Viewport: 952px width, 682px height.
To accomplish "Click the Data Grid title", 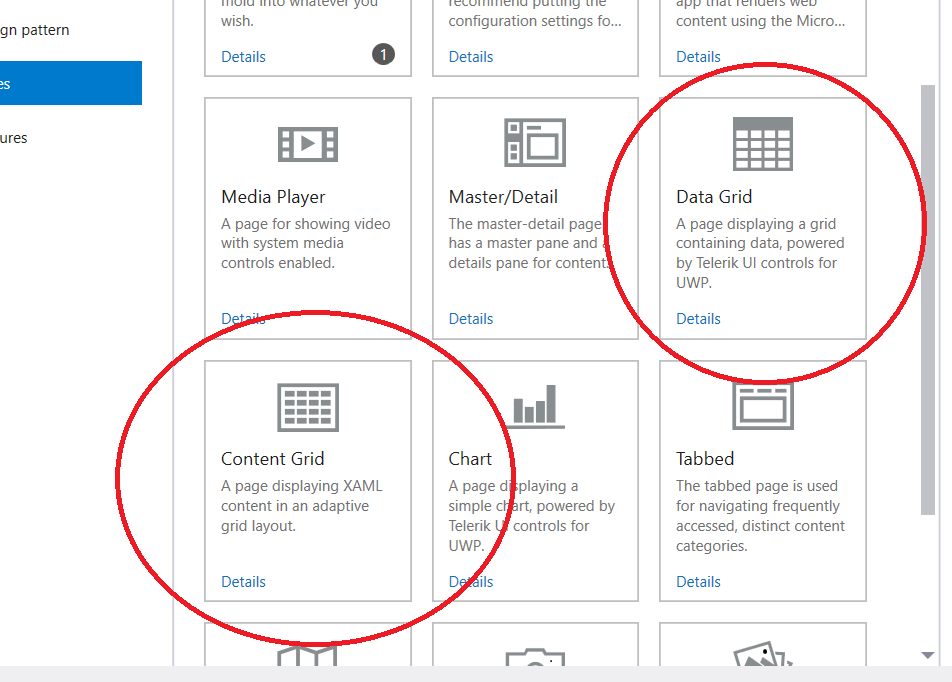I will coord(714,197).
